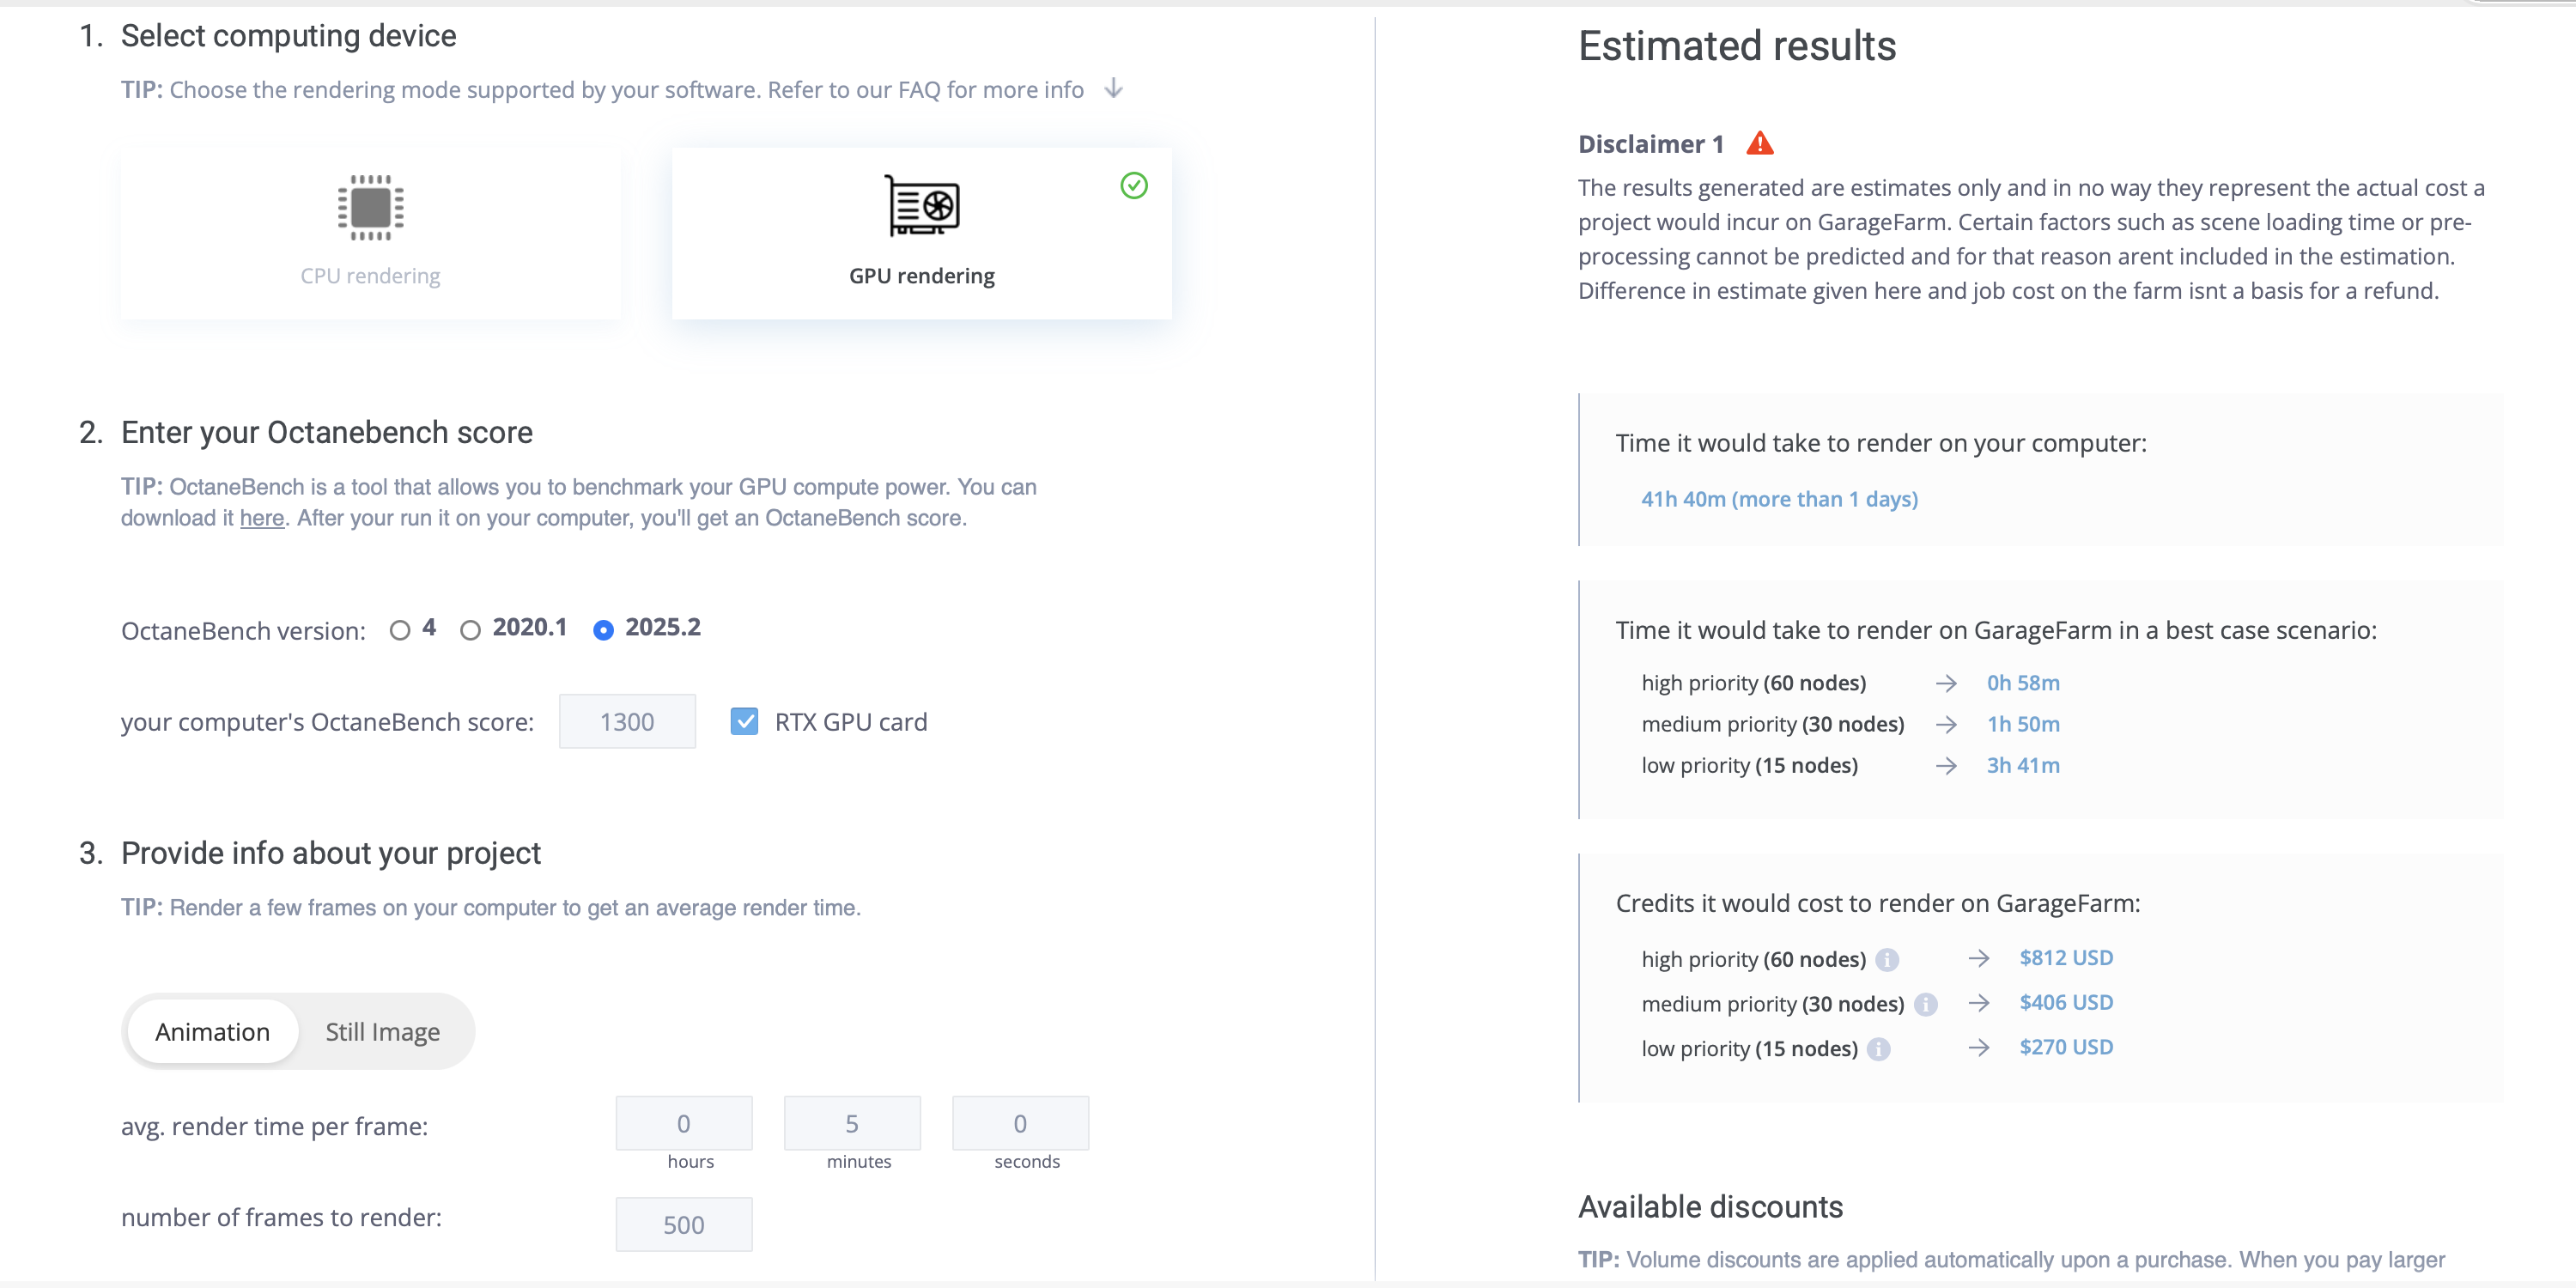Select the Animation tab
The width and height of the screenshot is (2576, 1288).
[x=212, y=1031]
